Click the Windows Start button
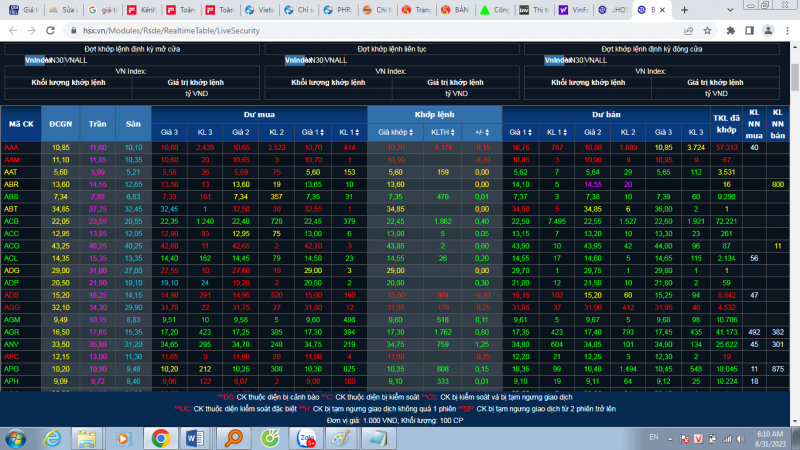Screen dimensions: 800x450 pyautogui.click(x=15, y=438)
